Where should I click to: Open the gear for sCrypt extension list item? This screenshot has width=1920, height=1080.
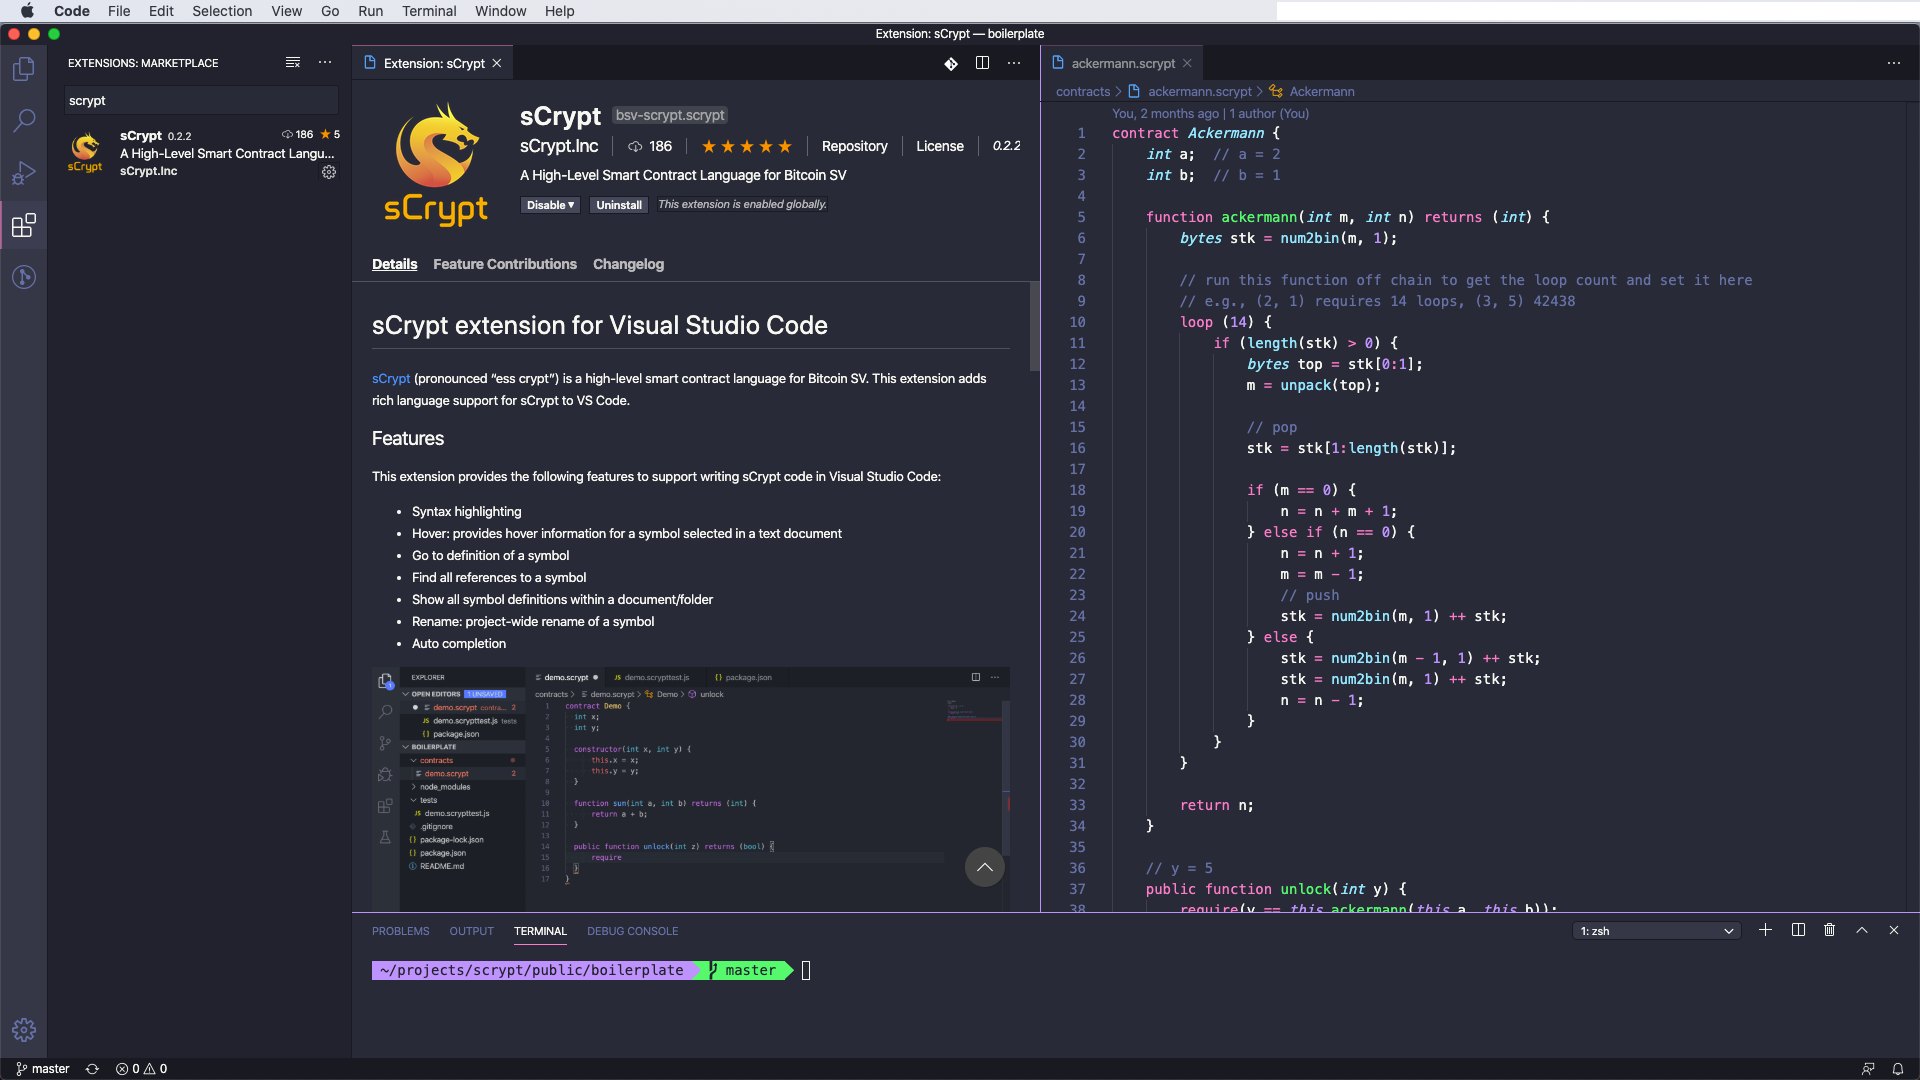click(329, 172)
